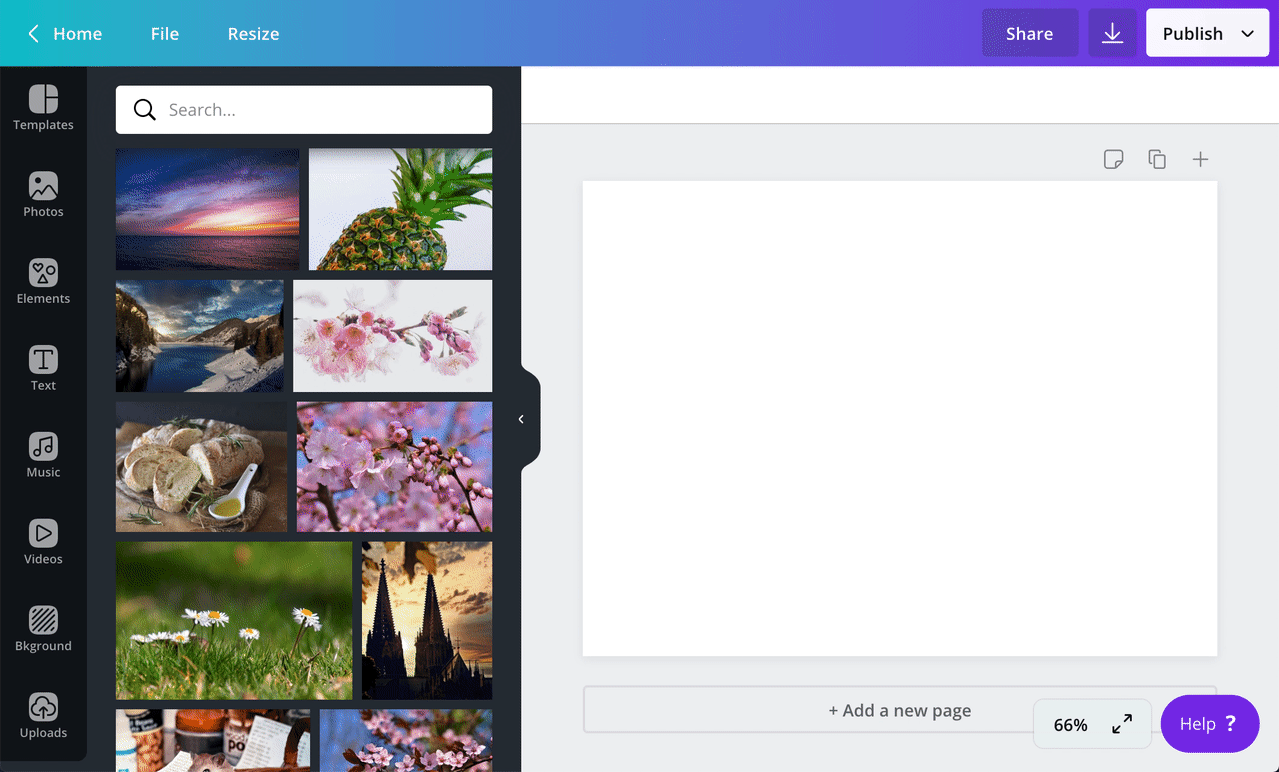The height and width of the screenshot is (772, 1279).
Task: Open the Resize menu
Action: tap(253, 34)
